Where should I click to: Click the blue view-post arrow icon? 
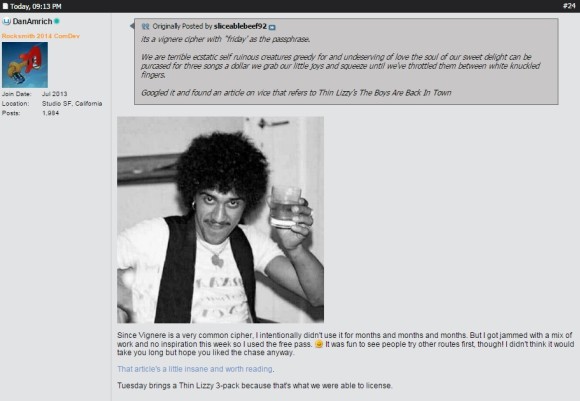[x=272, y=27]
